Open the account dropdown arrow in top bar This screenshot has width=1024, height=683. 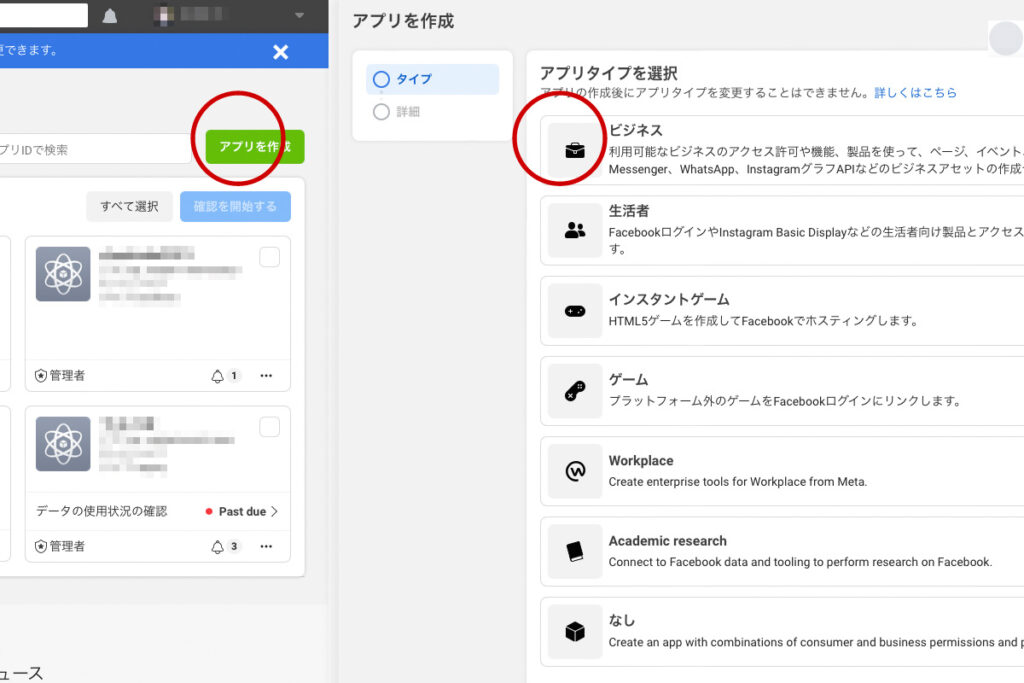click(299, 15)
